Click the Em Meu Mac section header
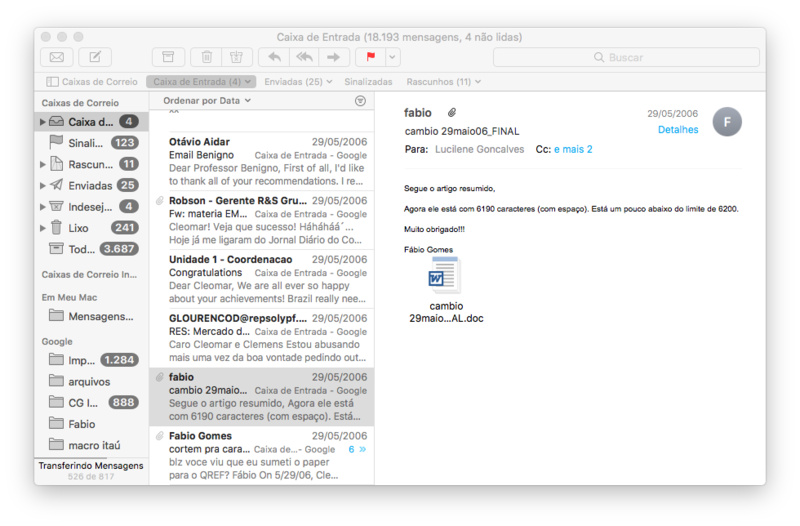 (69, 297)
